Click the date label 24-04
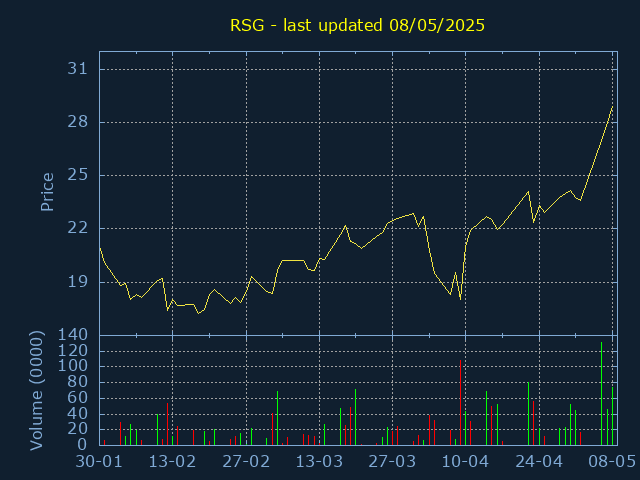The height and width of the screenshot is (480, 640). [x=539, y=462]
